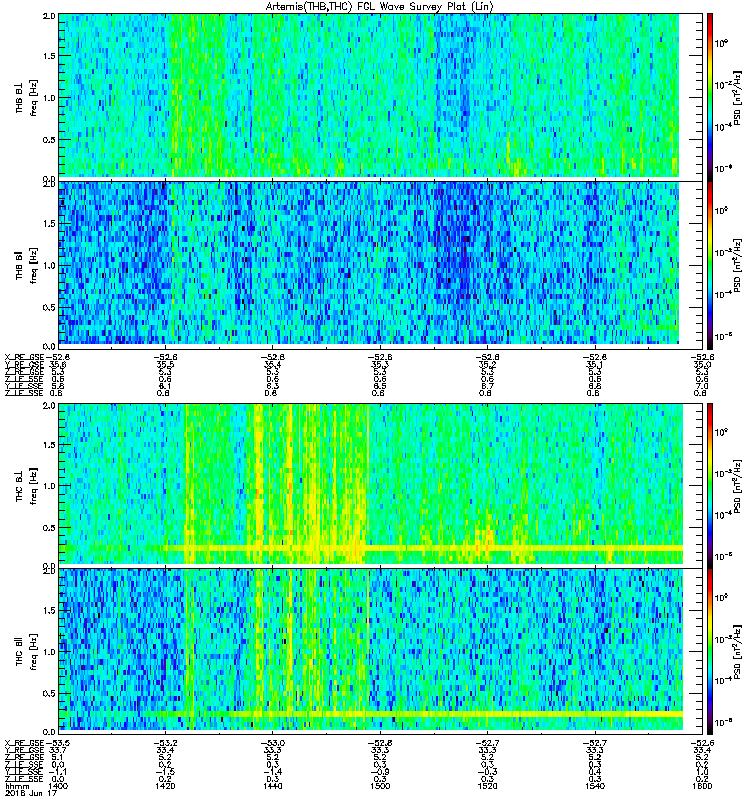Viewport: 750px width, 800px height.
Task: Click the plot title 'Artemis(THB,THC) FGL Wave Survey Plot (Lin)'
Action: click(380, 6)
